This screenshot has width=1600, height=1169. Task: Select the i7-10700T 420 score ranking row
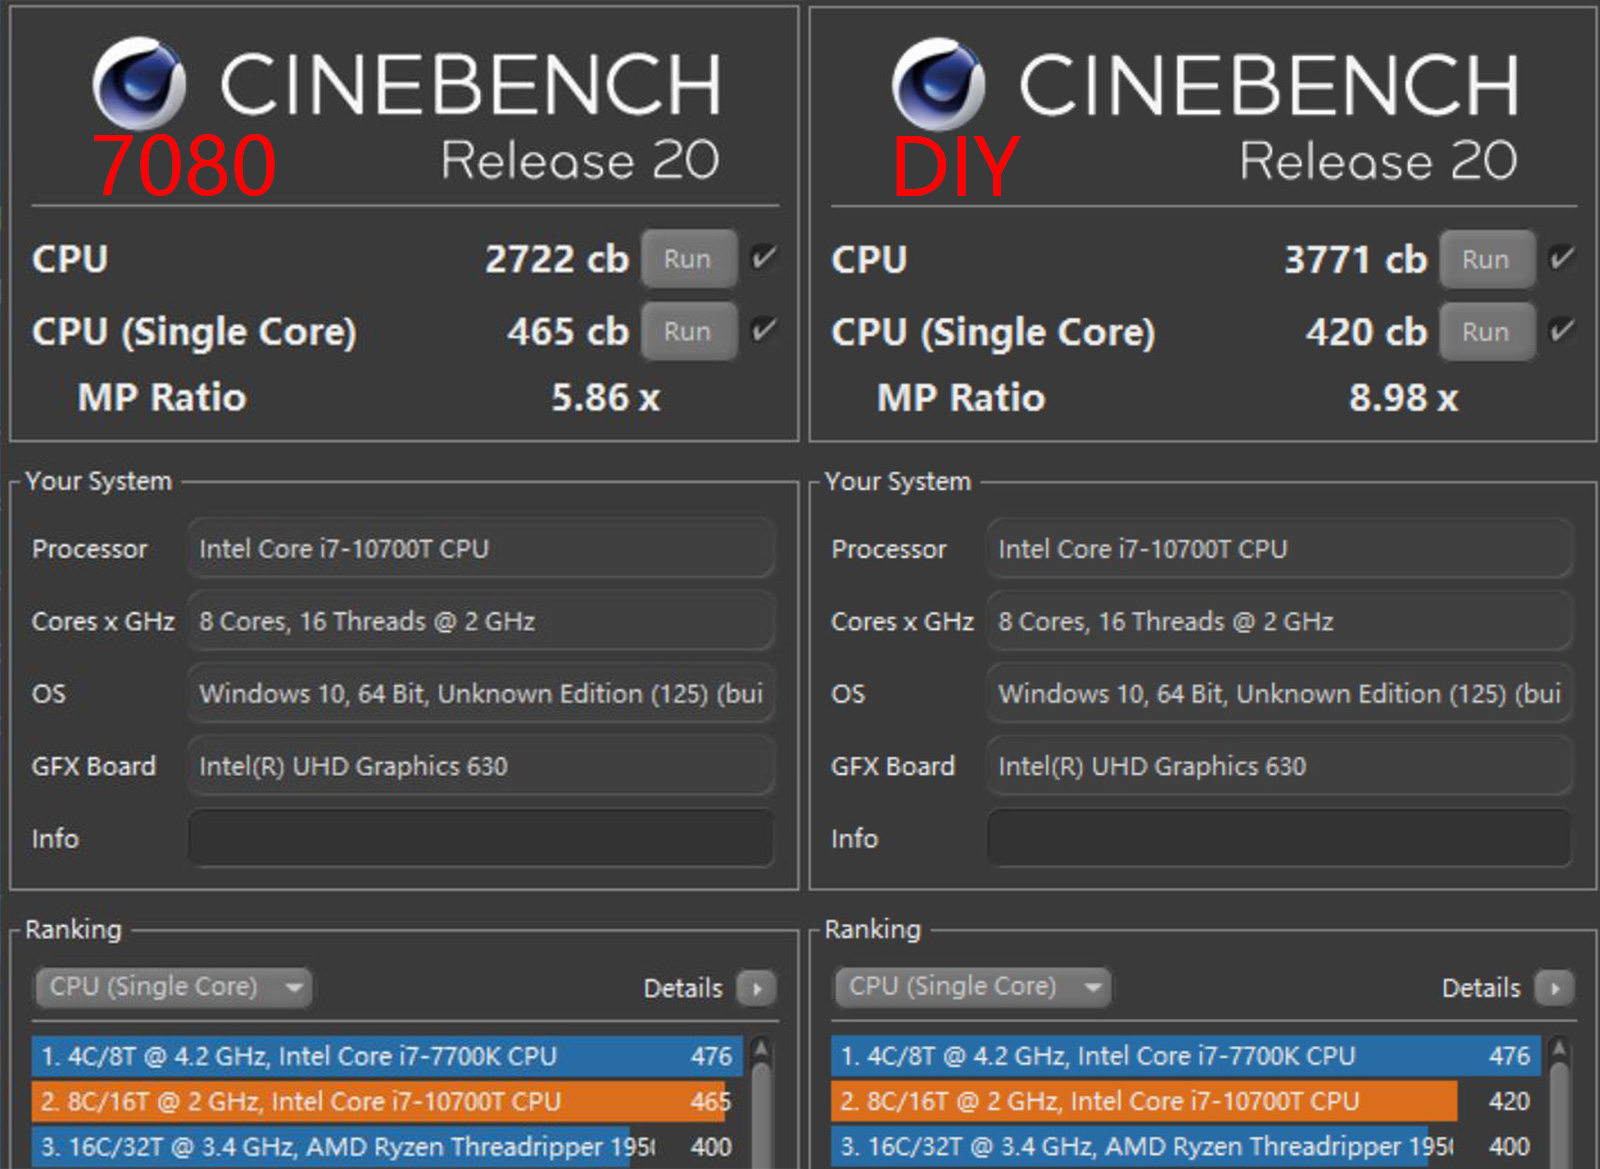click(1142, 1101)
